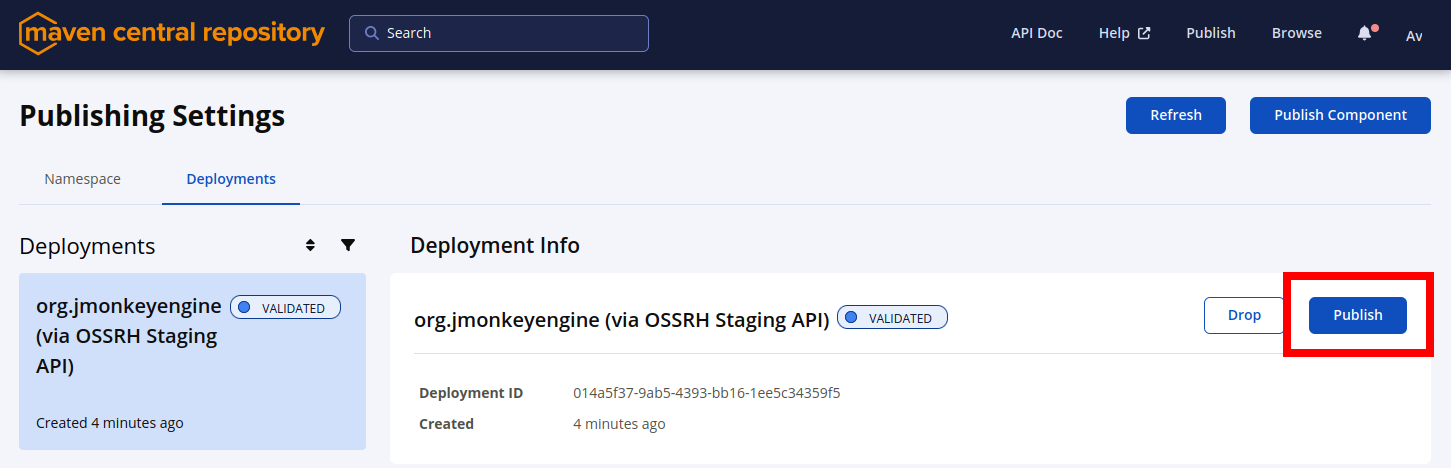1451x468 pixels.
Task: Open the deployments filter funnel icon
Action: click(348, 245)
